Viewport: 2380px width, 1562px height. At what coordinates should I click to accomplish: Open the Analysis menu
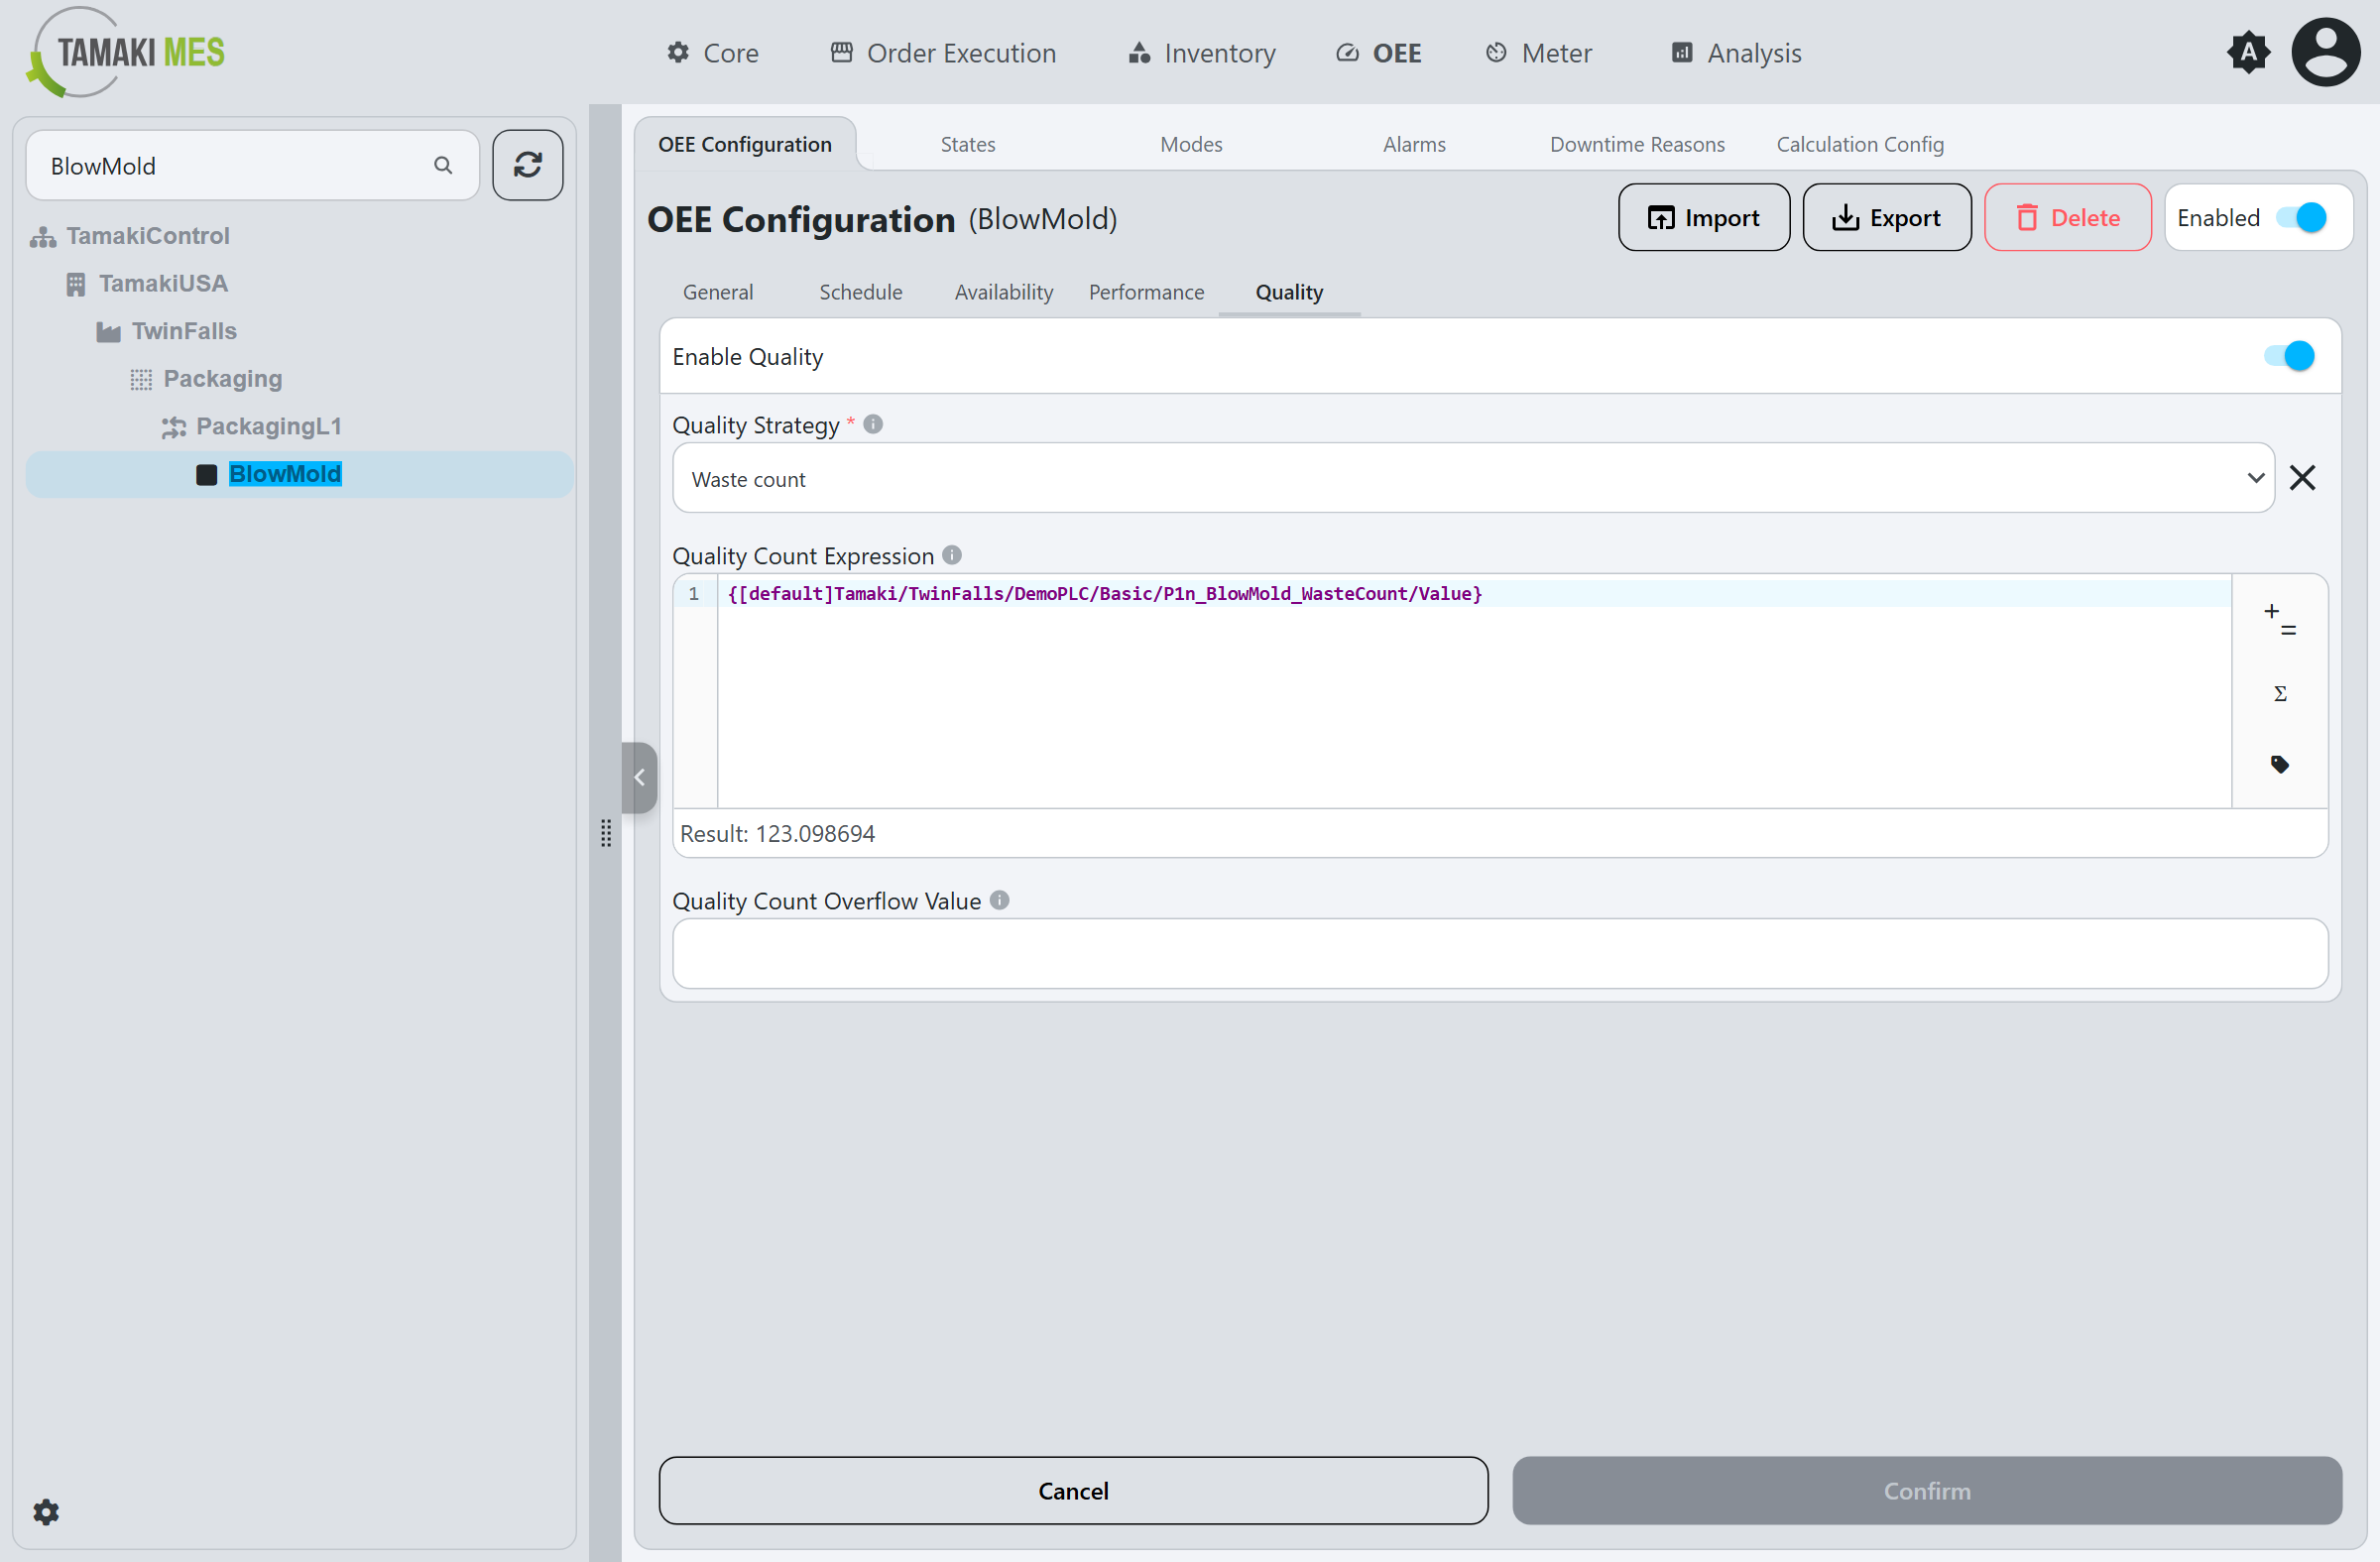(1736, 53)
